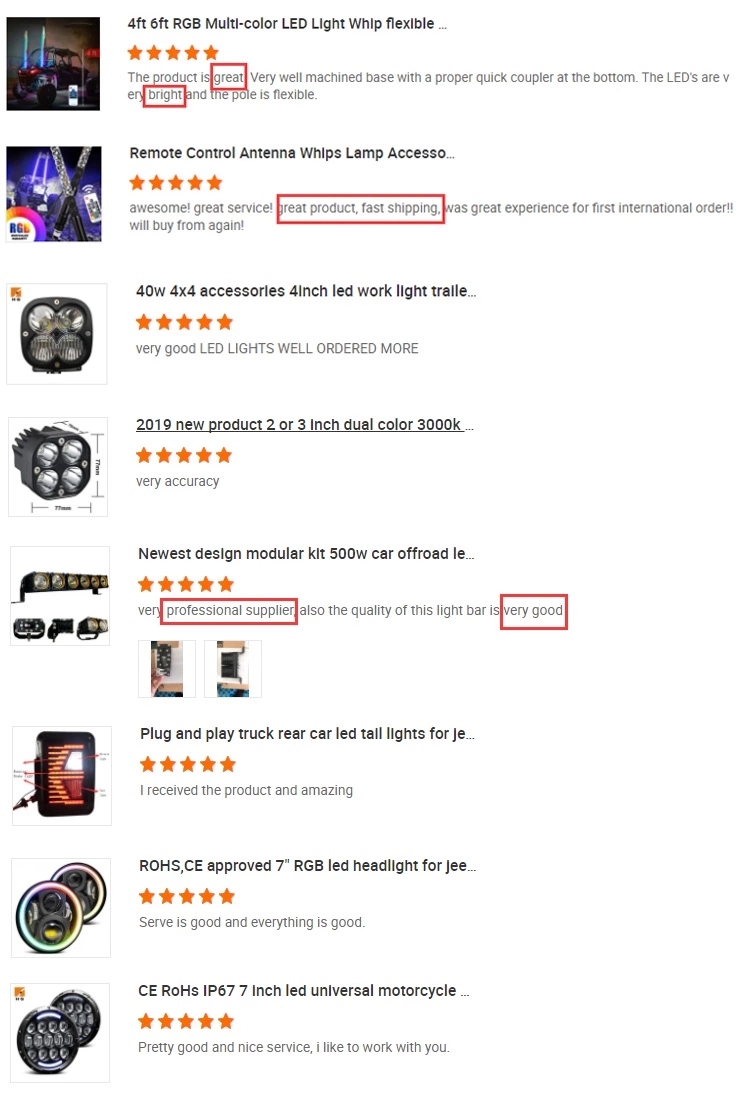View second review photo under light bar review
The width and height of the screenshot is (749, 1095).
pyautogui.click(x=232, y=668)
